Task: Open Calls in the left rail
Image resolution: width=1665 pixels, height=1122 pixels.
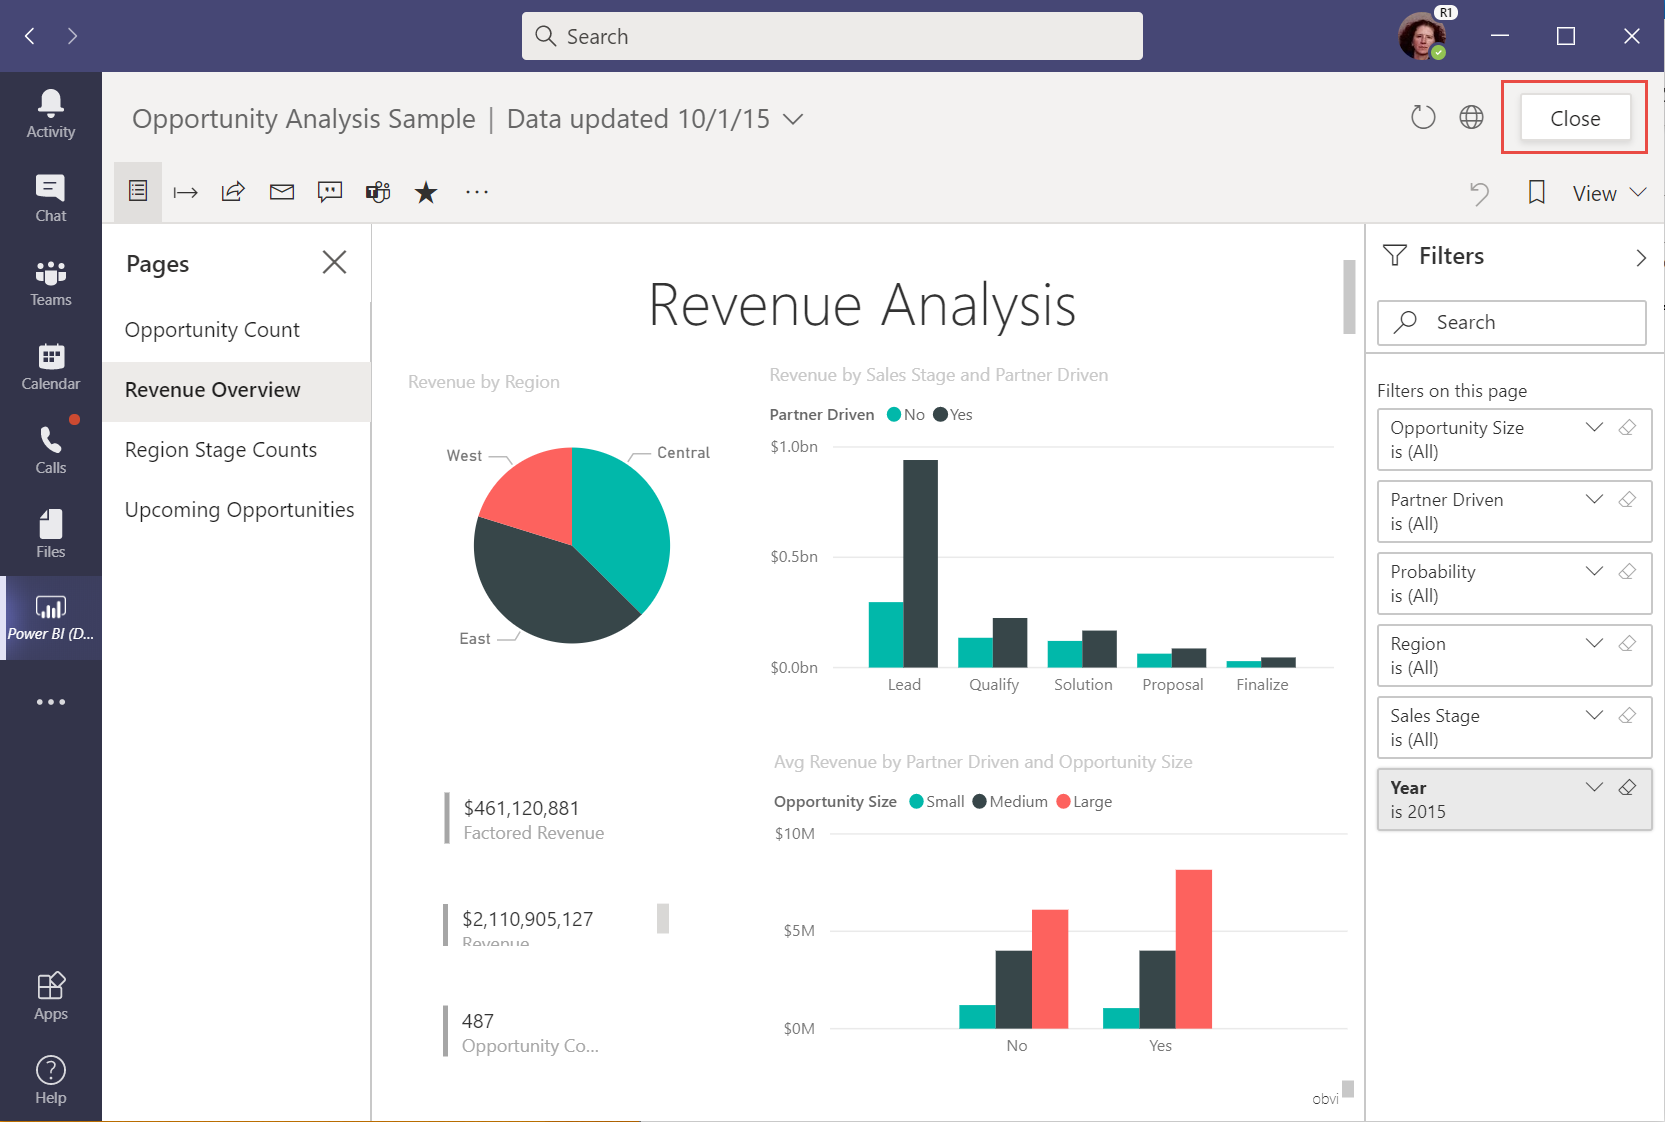Action: (x=50, y=449)
